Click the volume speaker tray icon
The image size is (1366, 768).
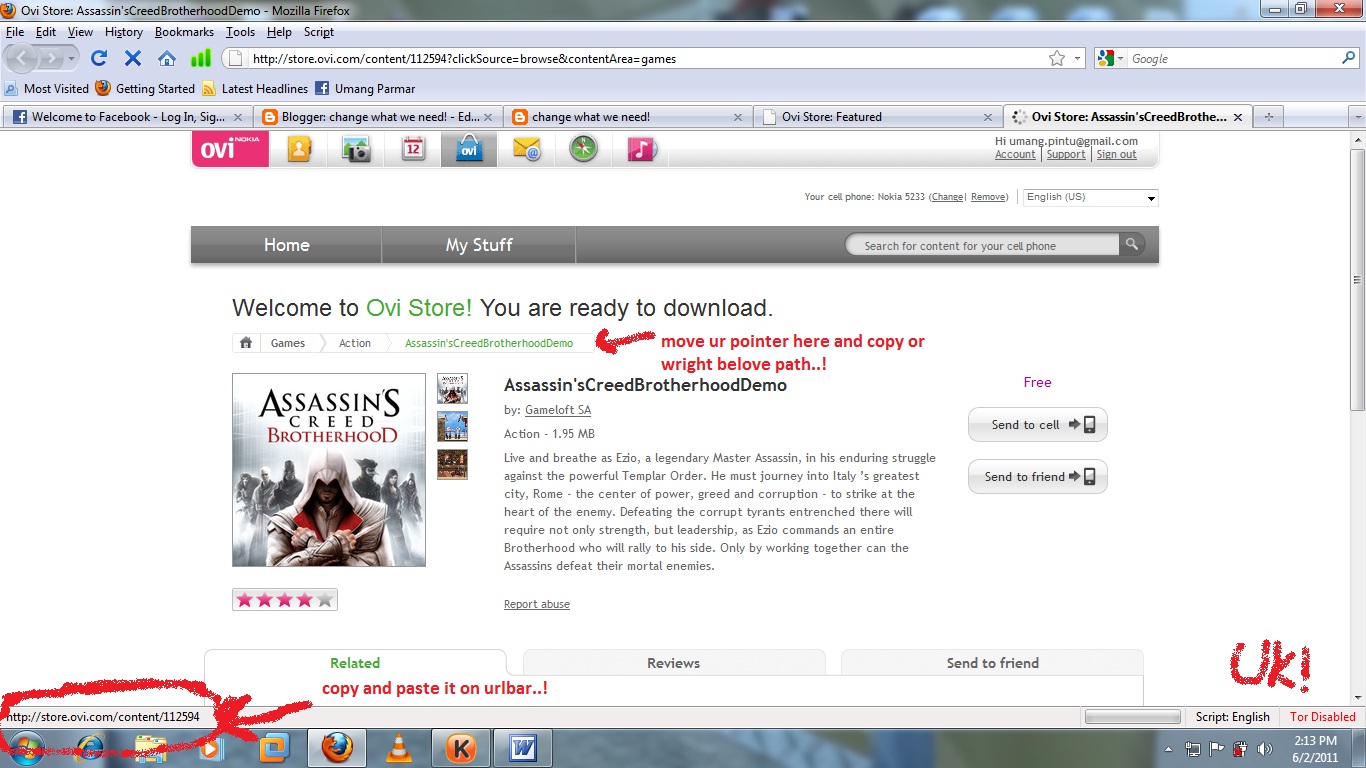1264,748
